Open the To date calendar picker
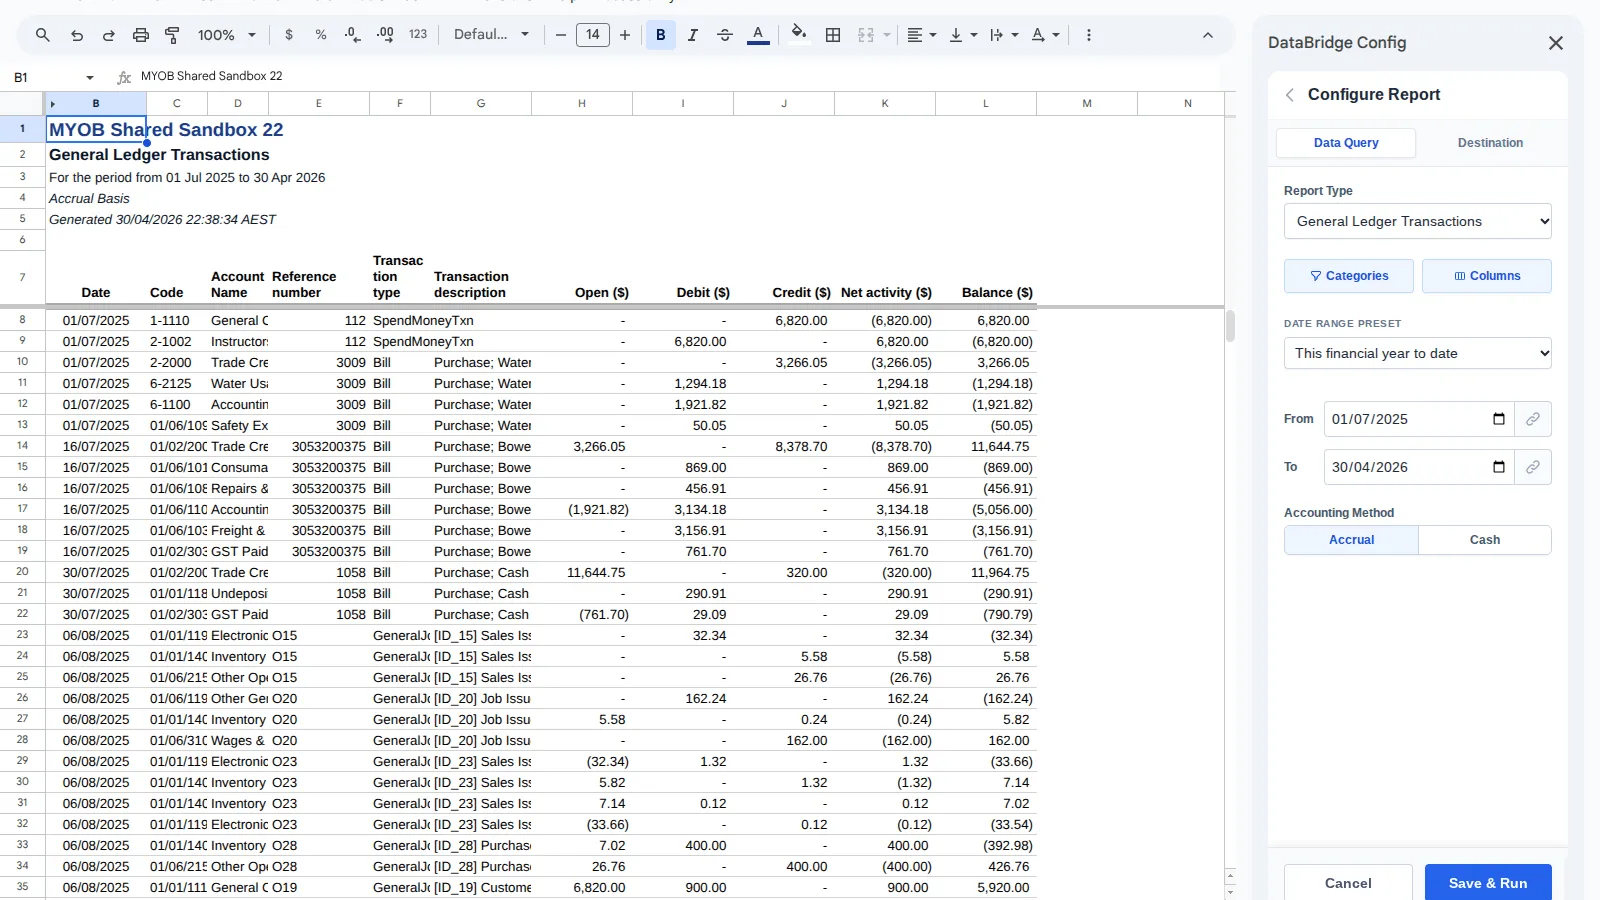1600x900 pixels. coord(1499,467)
